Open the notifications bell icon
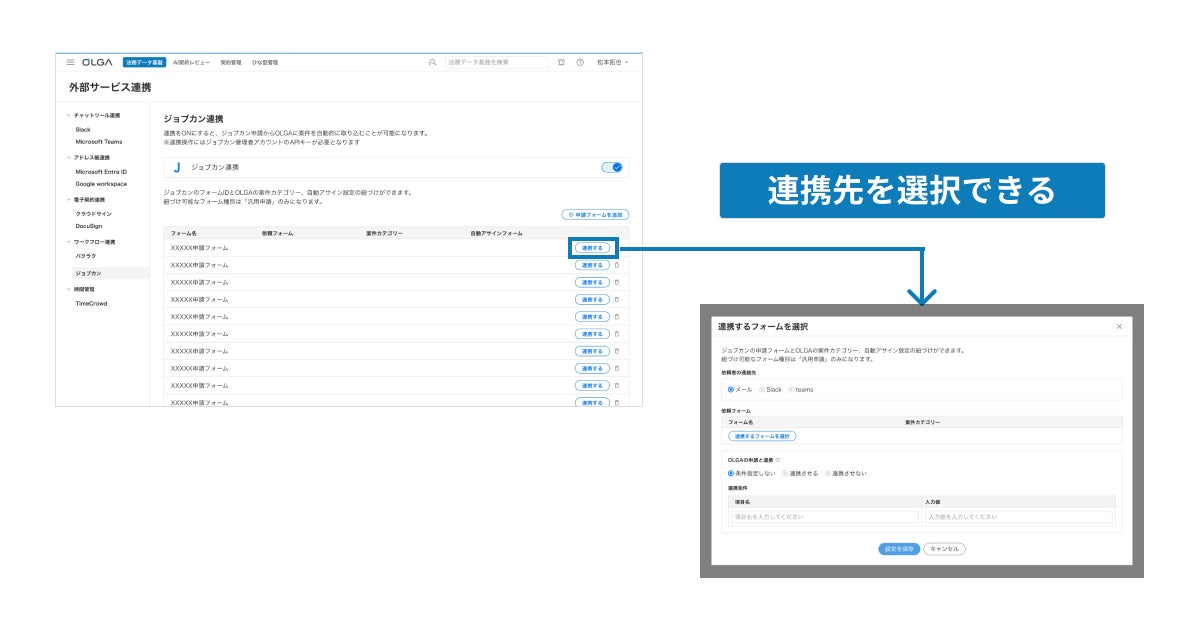Screen dimensions: 1200x630 click(562, 62)
